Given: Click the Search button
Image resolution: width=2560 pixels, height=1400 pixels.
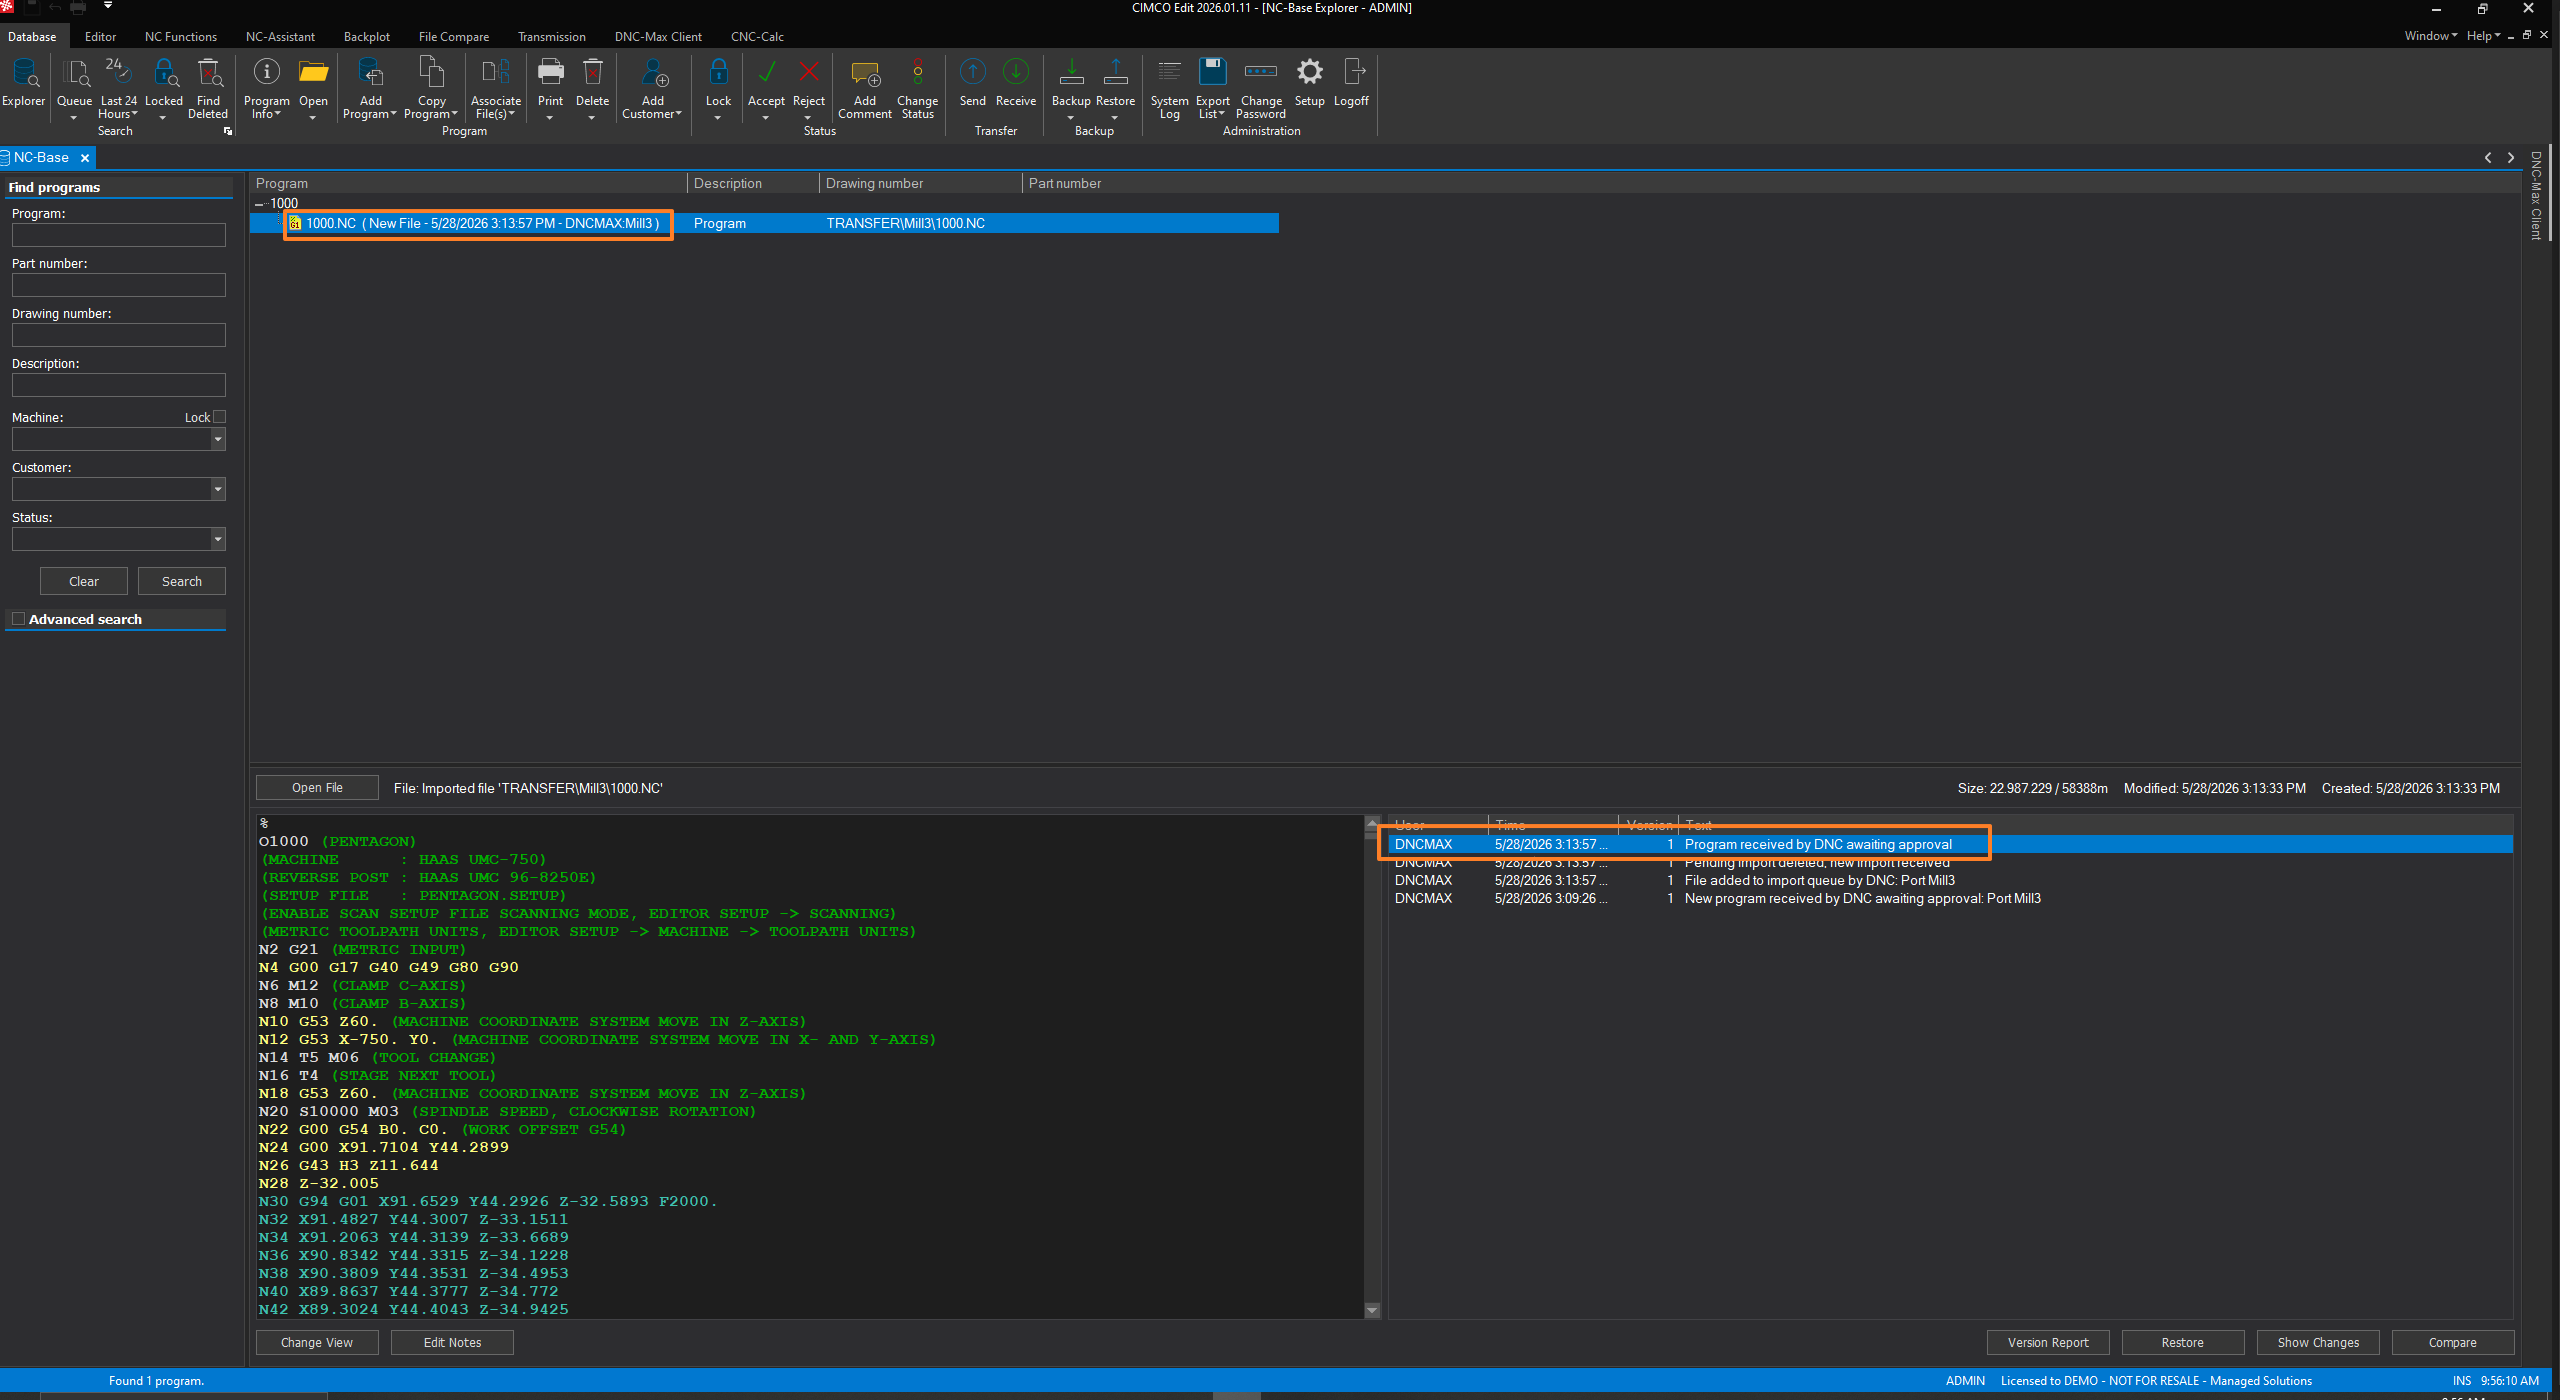Looking at the screenshot, I should [182, 581].
